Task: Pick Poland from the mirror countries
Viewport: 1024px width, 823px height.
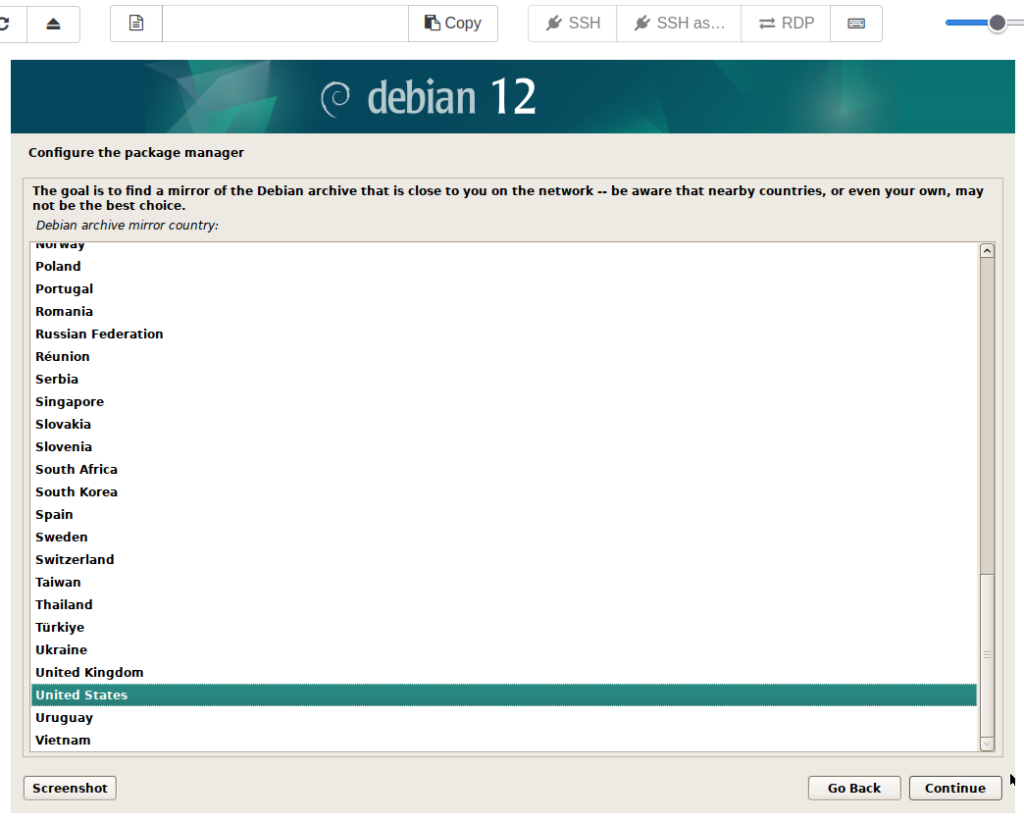Action: point(58,266)
